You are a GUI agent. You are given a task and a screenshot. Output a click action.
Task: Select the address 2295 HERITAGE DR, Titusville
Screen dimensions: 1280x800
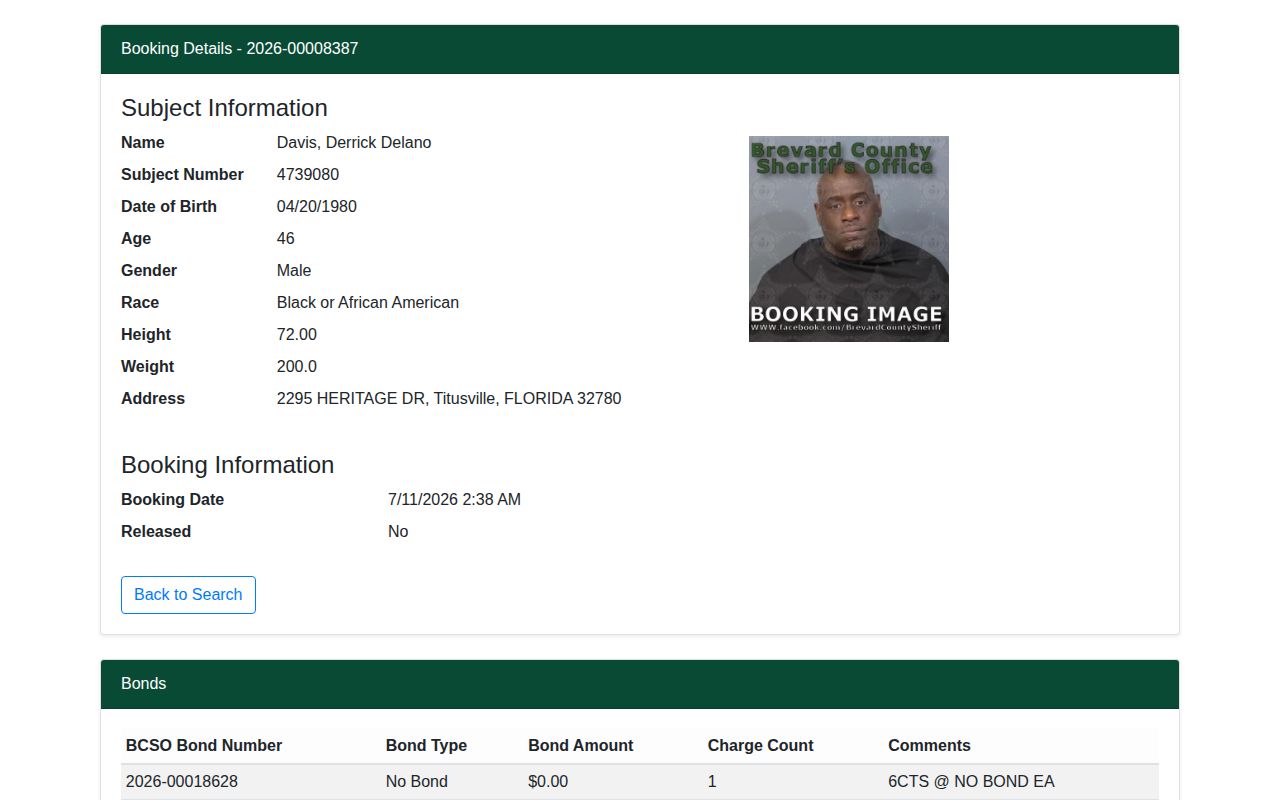tap(449, 399)
